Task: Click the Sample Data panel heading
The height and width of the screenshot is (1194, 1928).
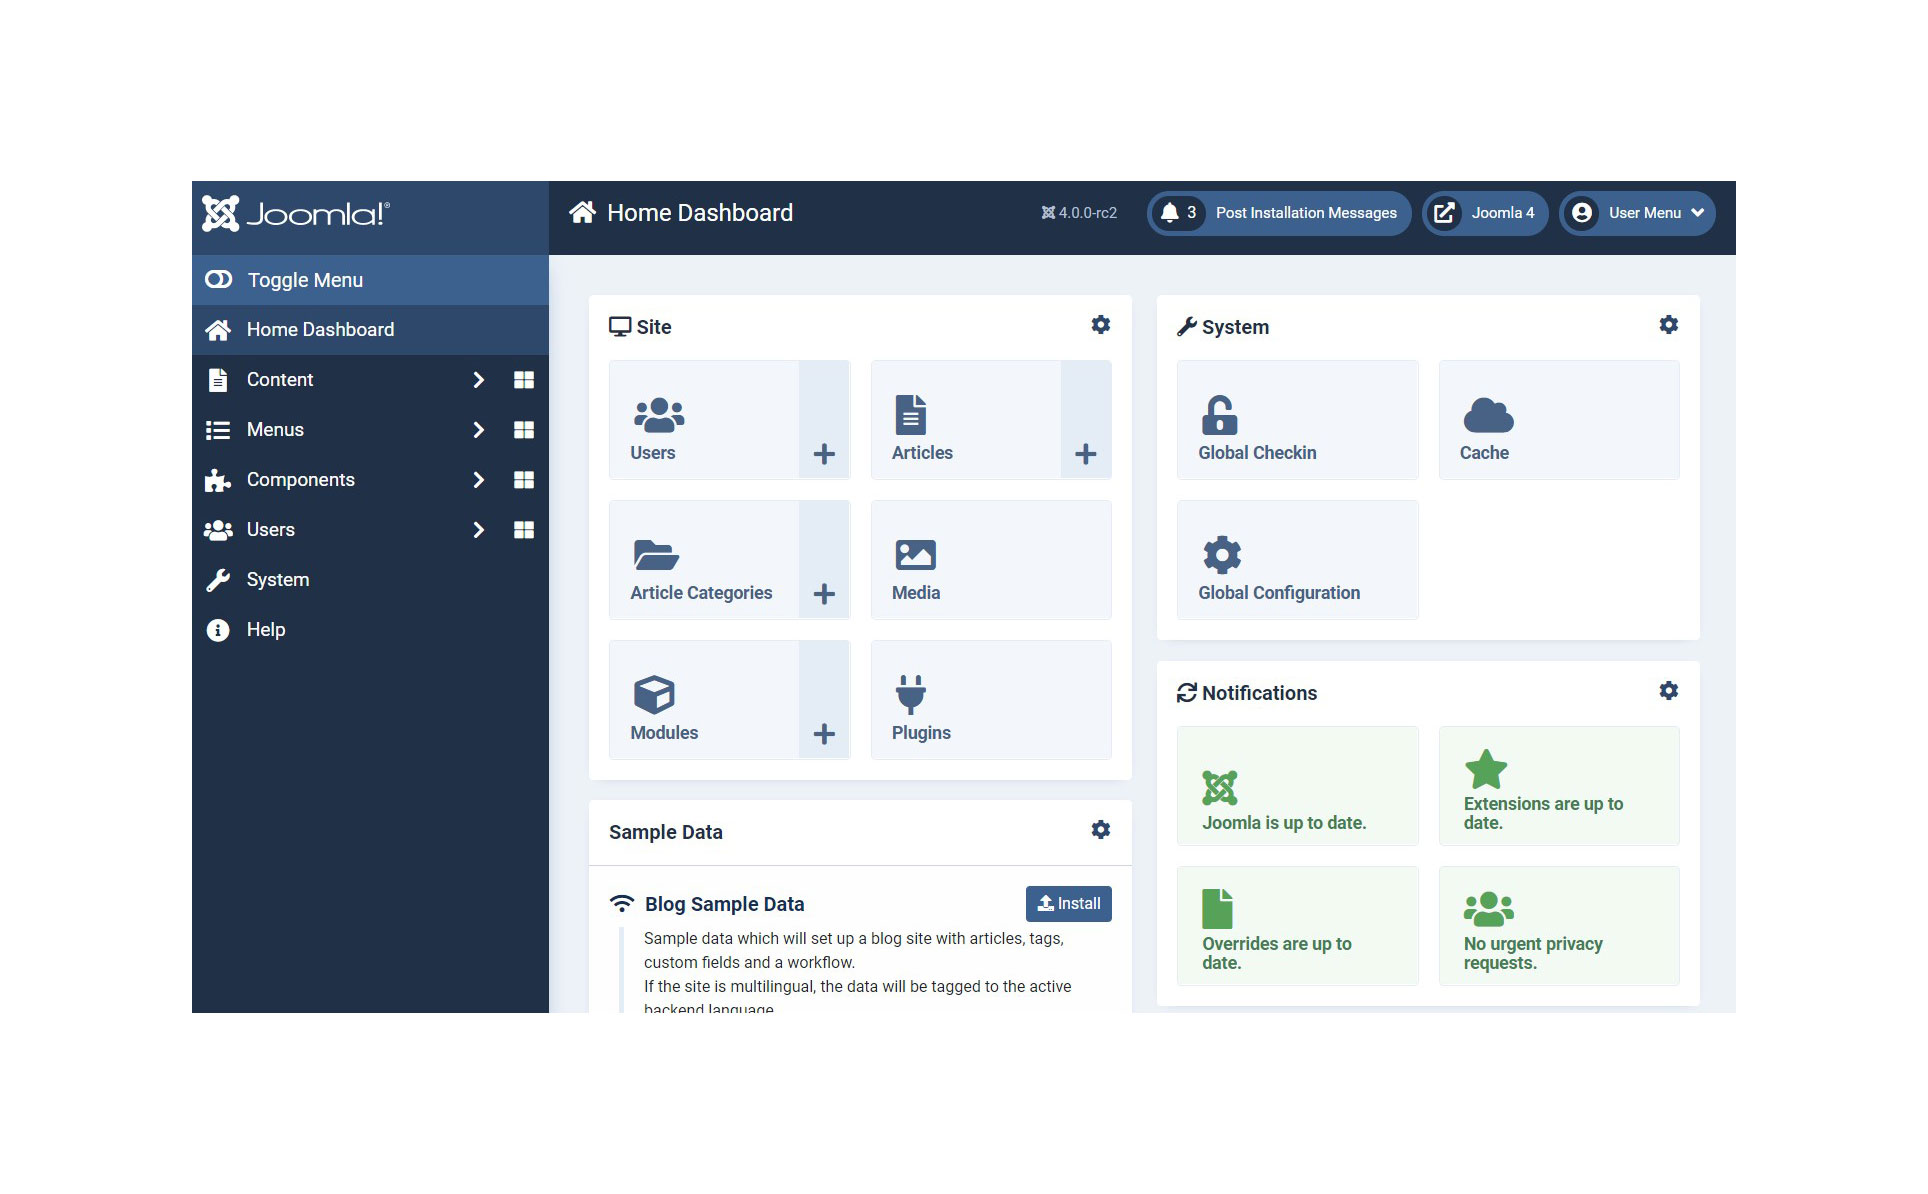Action: tap(666, 832)
